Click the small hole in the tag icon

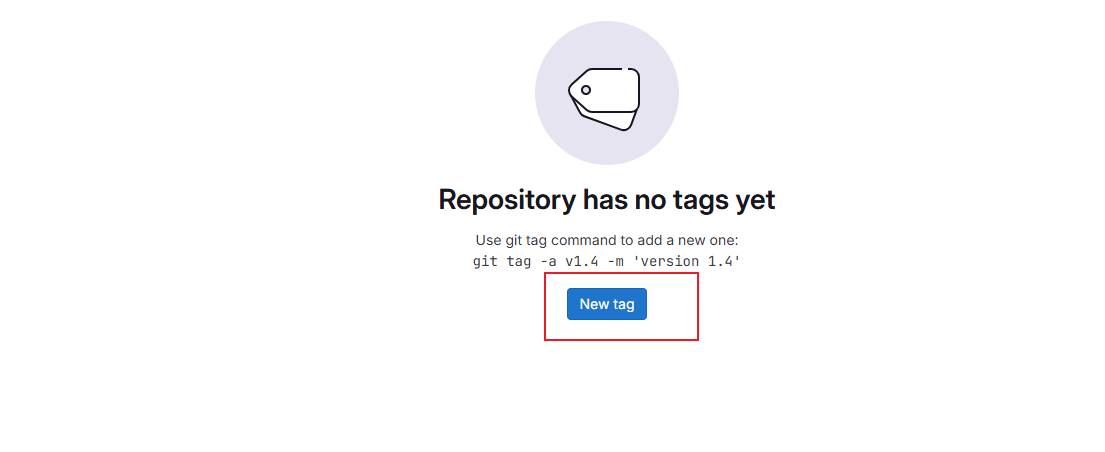coord(586,90)
